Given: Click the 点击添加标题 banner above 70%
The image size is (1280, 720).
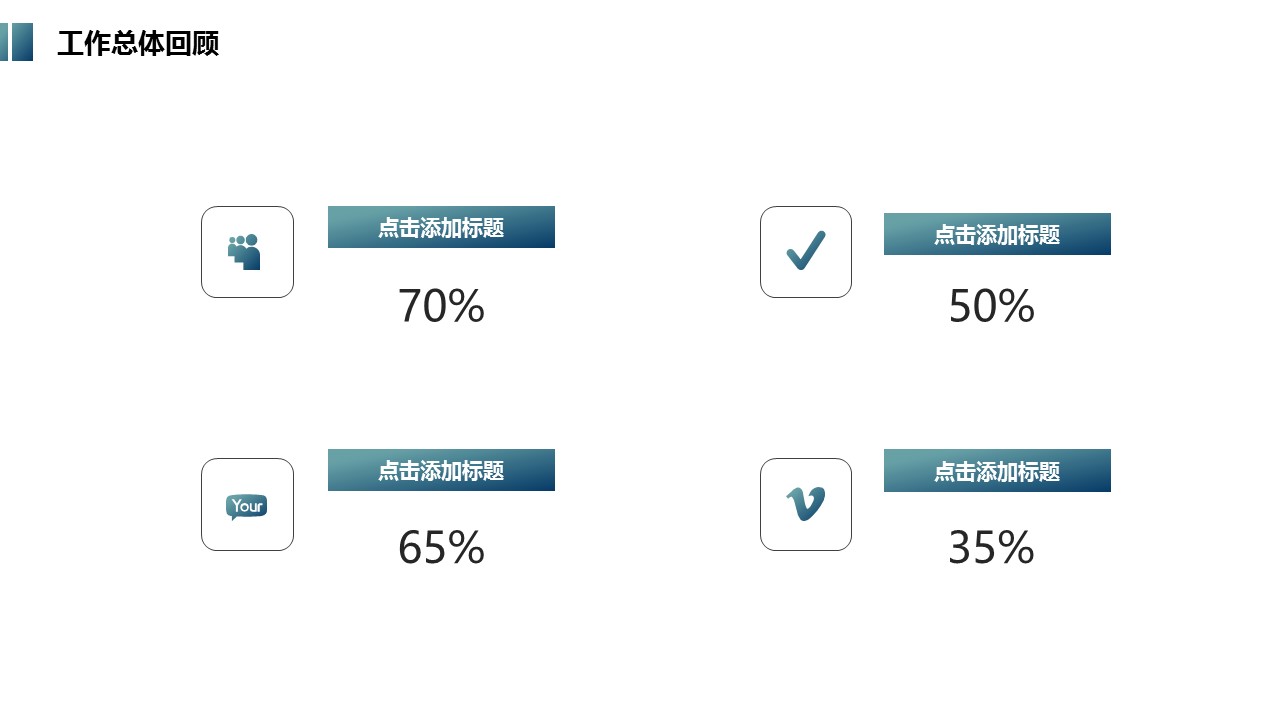Looking at the screenshot, I should 441,227.
